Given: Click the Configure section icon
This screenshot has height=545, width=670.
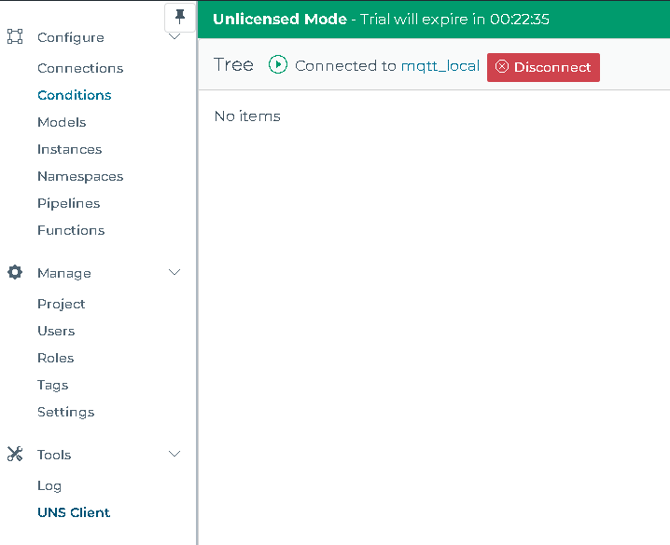Looking at the screenshot, I should click(x=15, y=37).
